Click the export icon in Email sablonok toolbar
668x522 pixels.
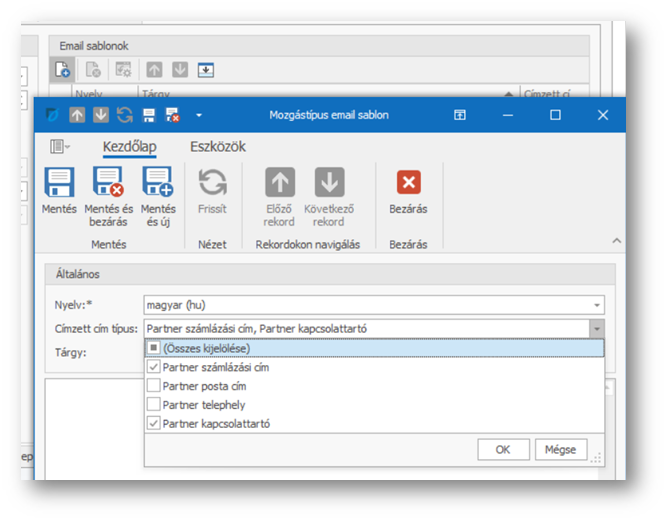[x=206, y=69]
